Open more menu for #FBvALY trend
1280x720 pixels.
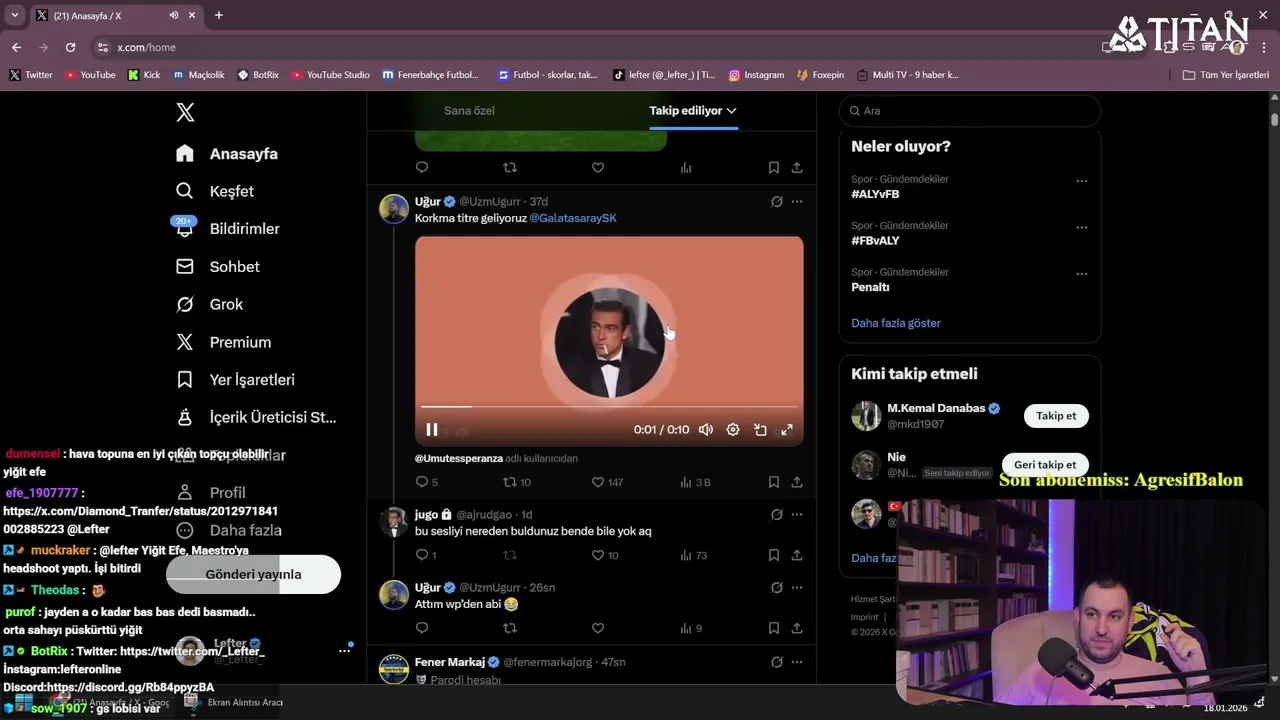point(1081,228)
